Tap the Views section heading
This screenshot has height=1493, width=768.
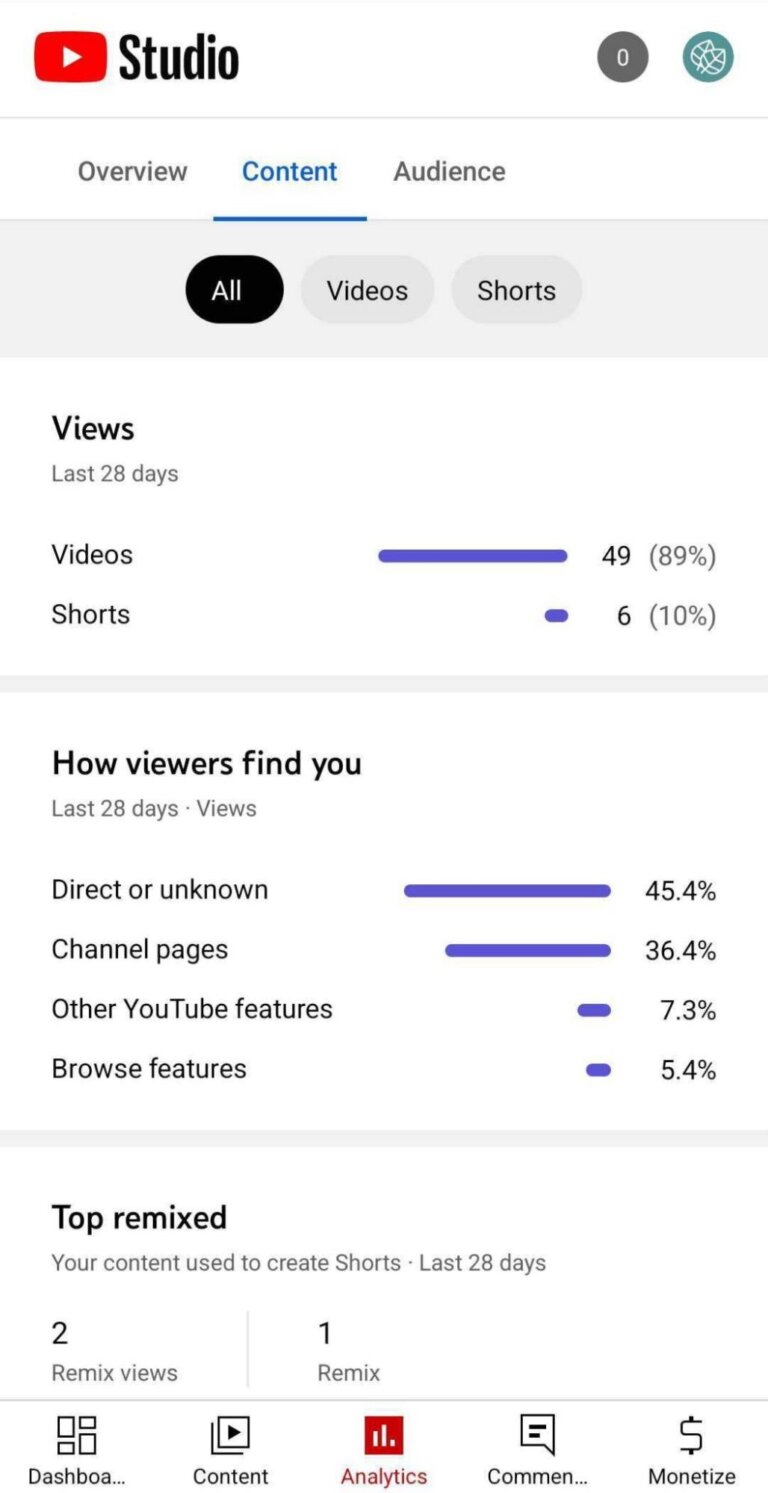pyautogui.click(x=93, y=428)
